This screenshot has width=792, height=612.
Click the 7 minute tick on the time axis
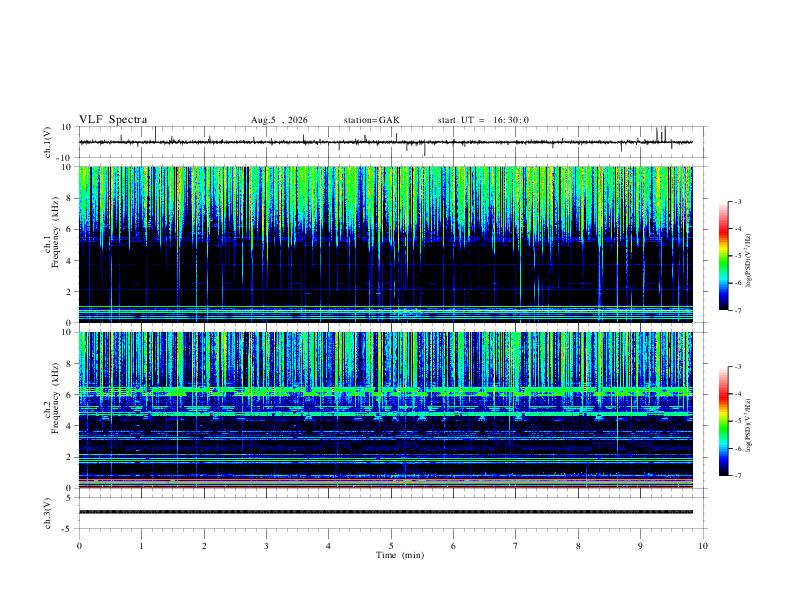(516, 546)
